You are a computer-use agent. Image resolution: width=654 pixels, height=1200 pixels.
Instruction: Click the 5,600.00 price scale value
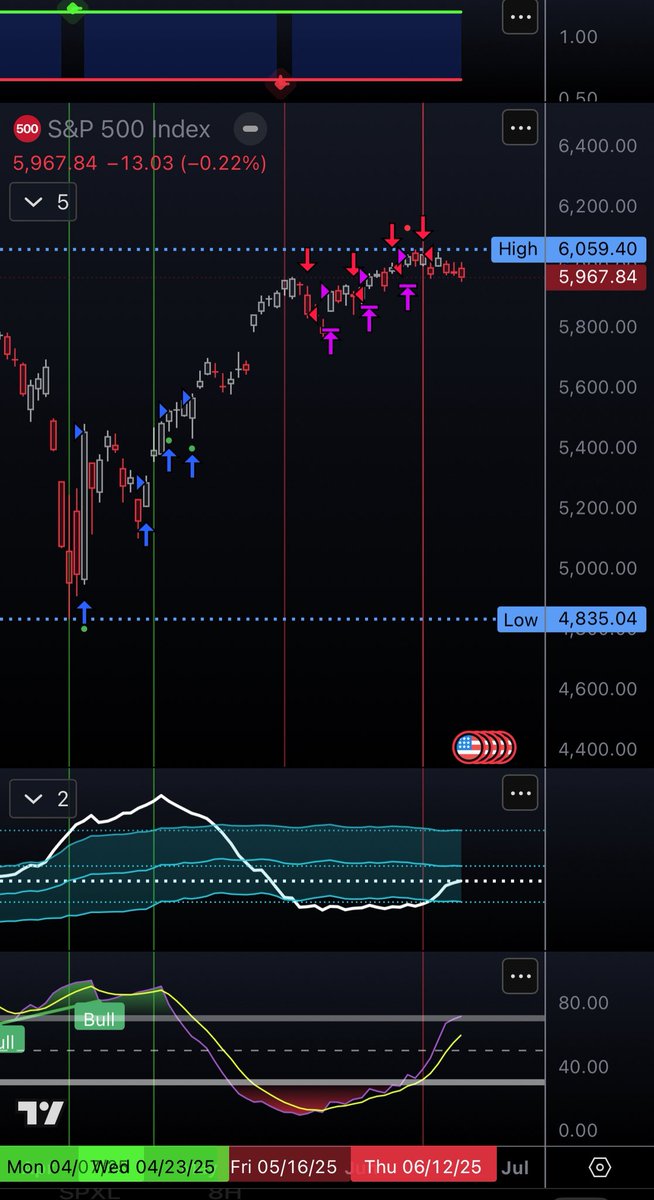pos(598,387)
